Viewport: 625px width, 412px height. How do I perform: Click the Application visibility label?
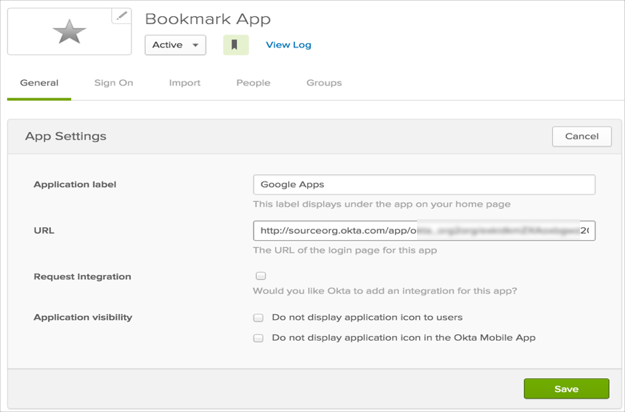click(x=83, y=317)
